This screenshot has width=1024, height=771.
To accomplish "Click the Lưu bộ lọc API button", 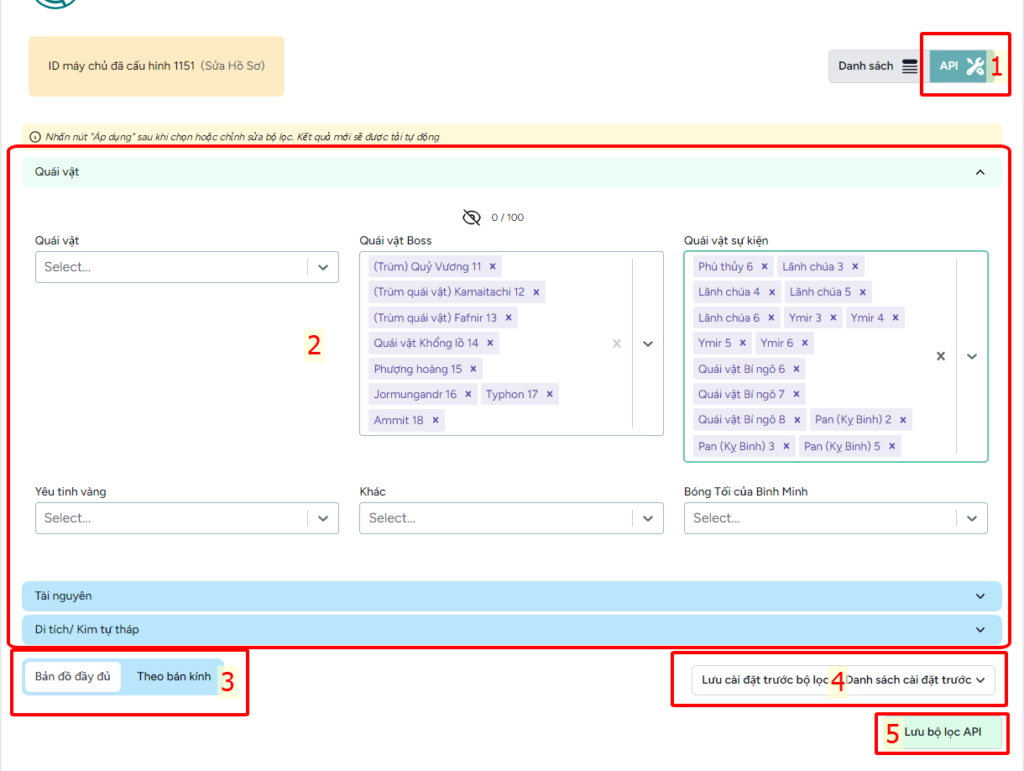I will point(942,733).
